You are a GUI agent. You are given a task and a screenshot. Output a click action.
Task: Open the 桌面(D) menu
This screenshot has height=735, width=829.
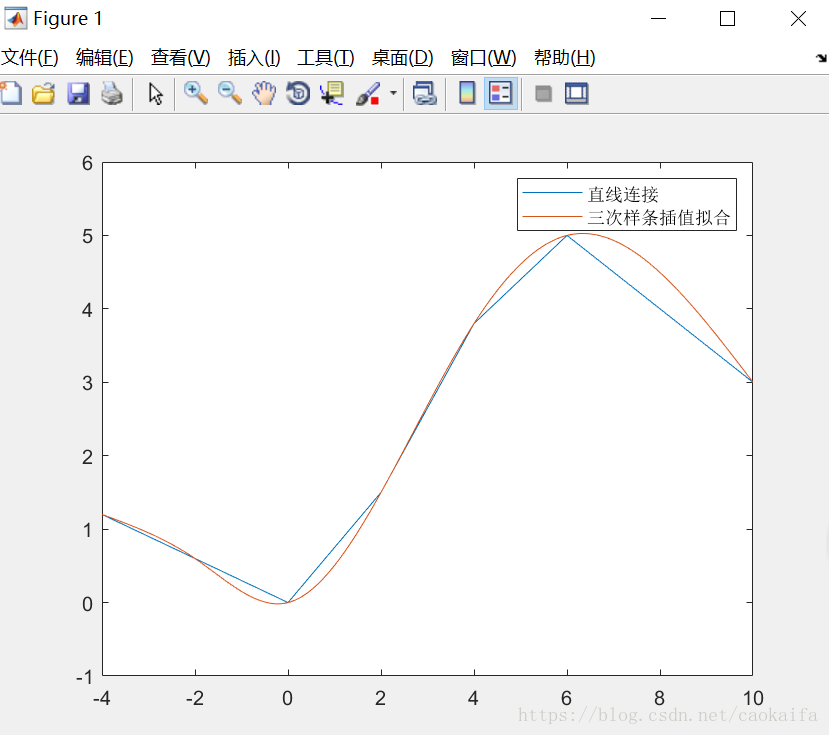click(x=402, y=57)
